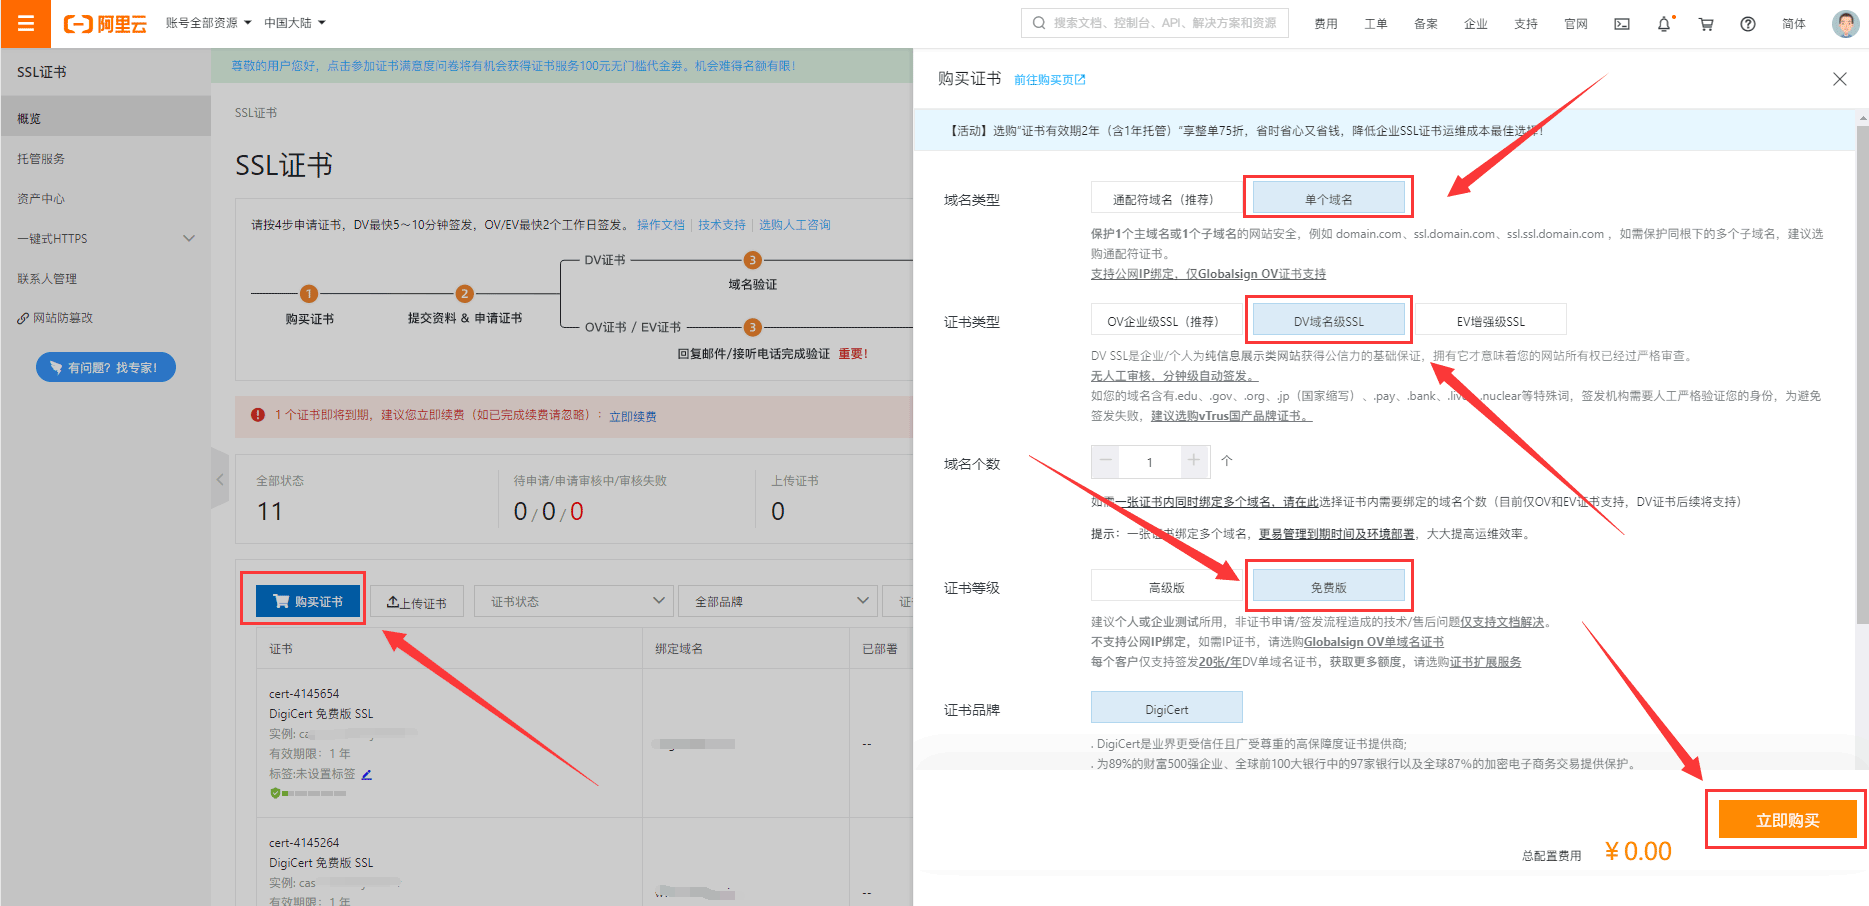Open the hamburger main menu

26,24
